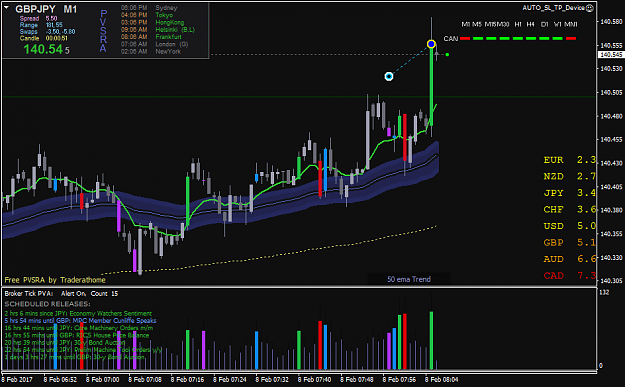Click the NewYork session clock row
This screenshot has height=387, width=625.
151,51
